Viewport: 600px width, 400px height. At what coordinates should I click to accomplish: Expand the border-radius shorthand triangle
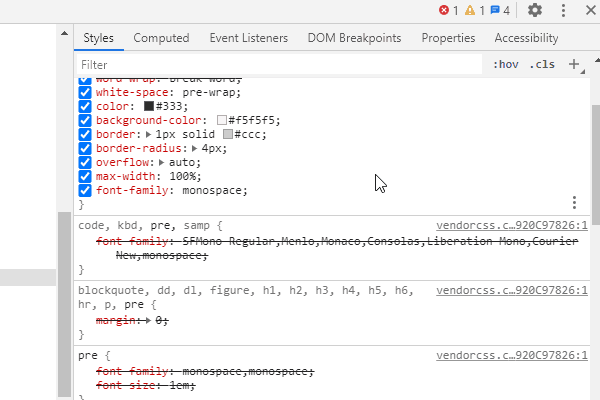point(194,149)
